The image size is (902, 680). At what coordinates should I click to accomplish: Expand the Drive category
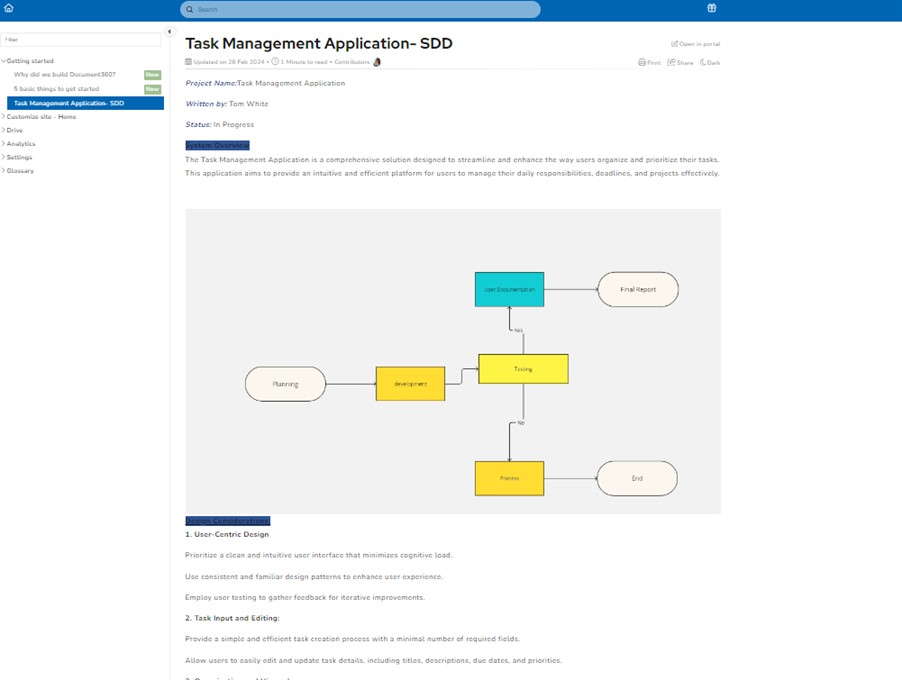4,130
